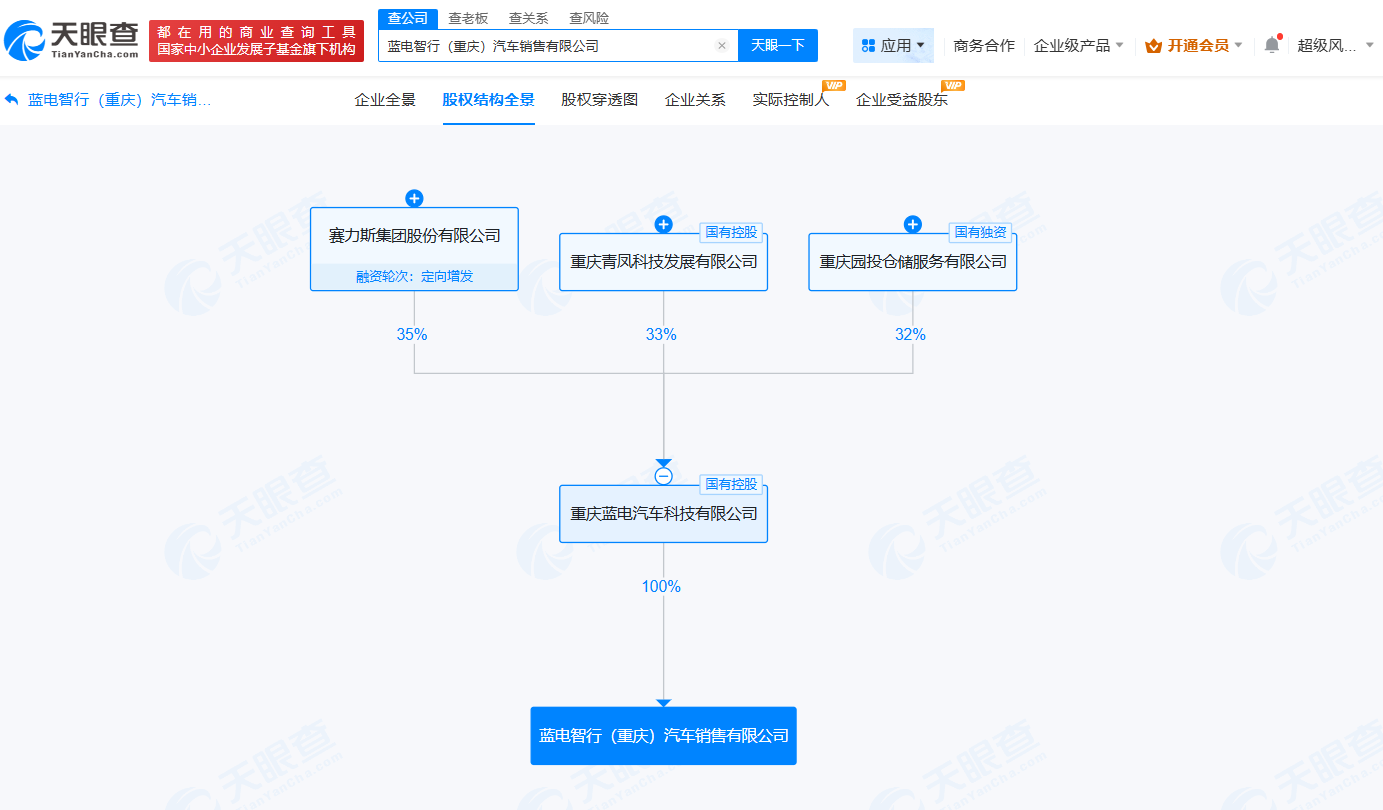
Task: Click the 商务合作 link
Action: tap(984, 45)
